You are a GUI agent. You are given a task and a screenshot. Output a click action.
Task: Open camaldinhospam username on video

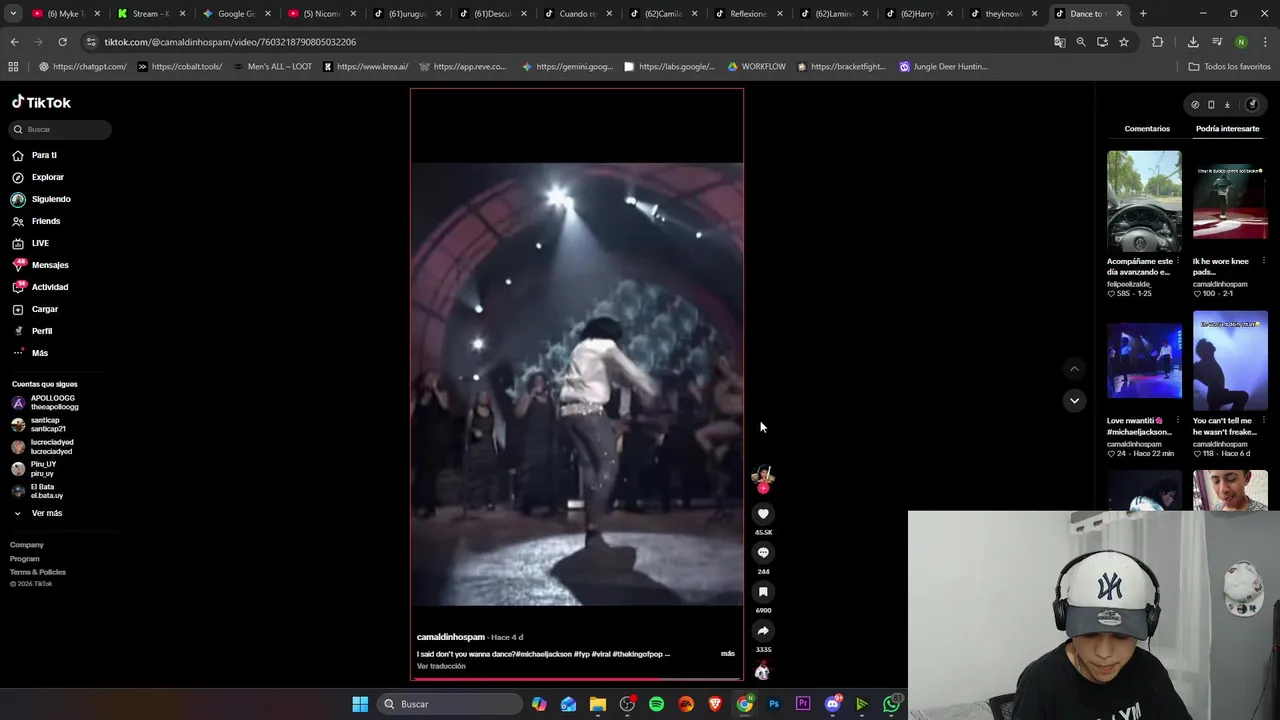(450, 637)
